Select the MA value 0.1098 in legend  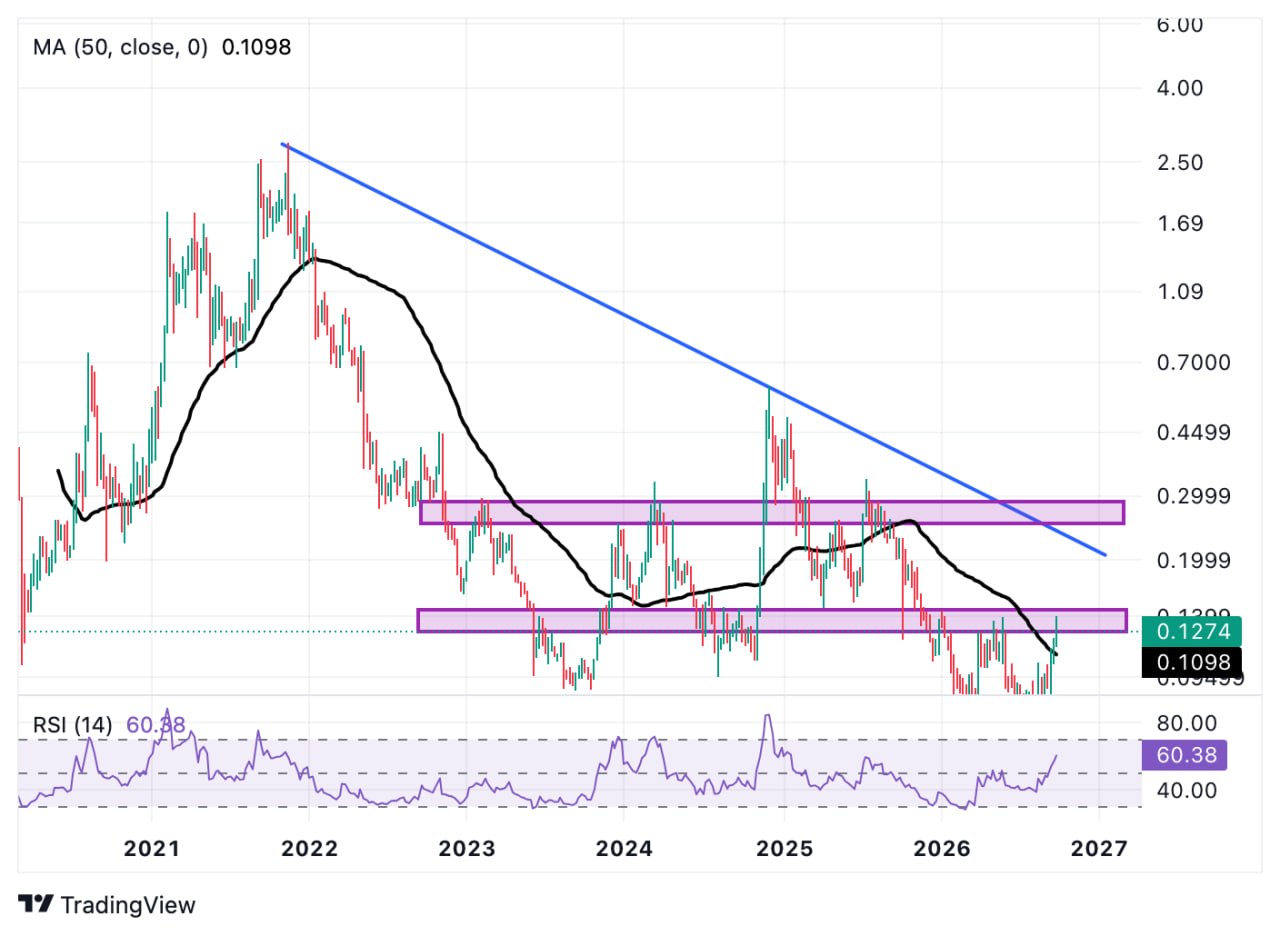[x=255, y=47]
